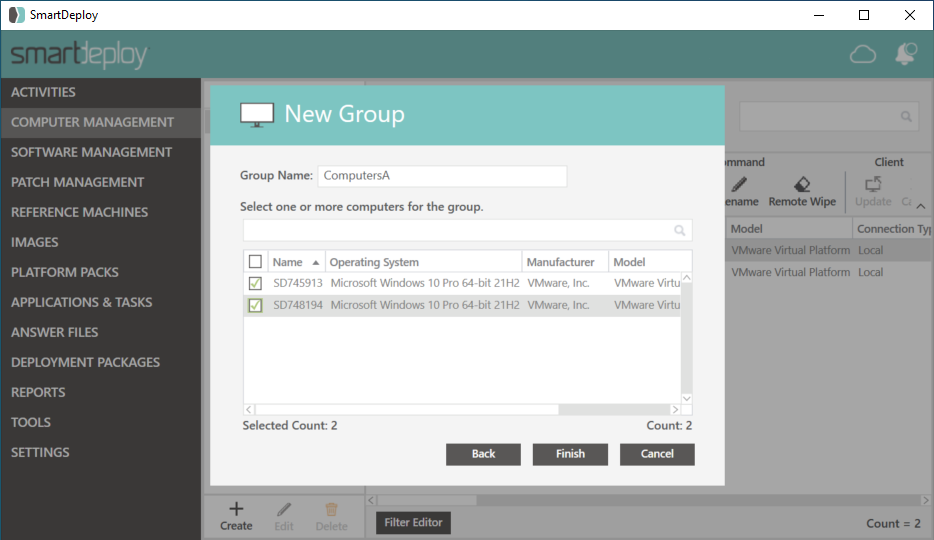This screenshot has width=934, height=540.
Task: Open the Filter Editor
Action: [x=413, y=523]
